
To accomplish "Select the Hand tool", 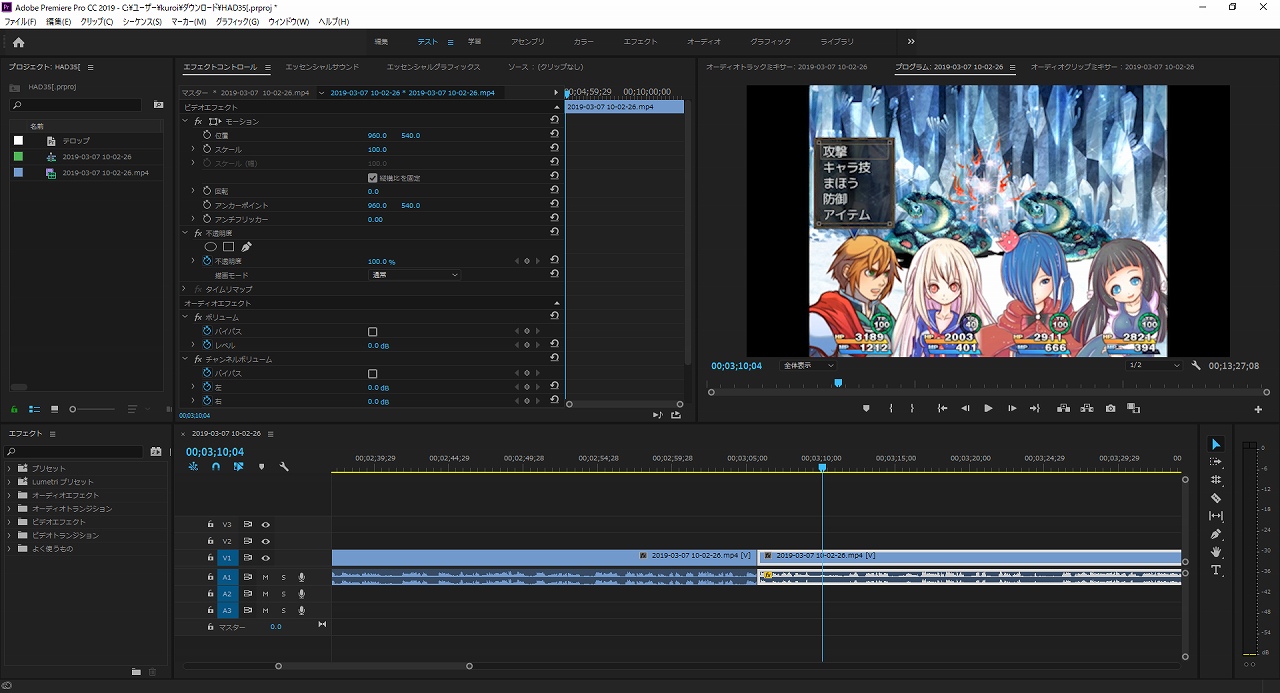I will pyautogui.click(x=1216, y=552).
